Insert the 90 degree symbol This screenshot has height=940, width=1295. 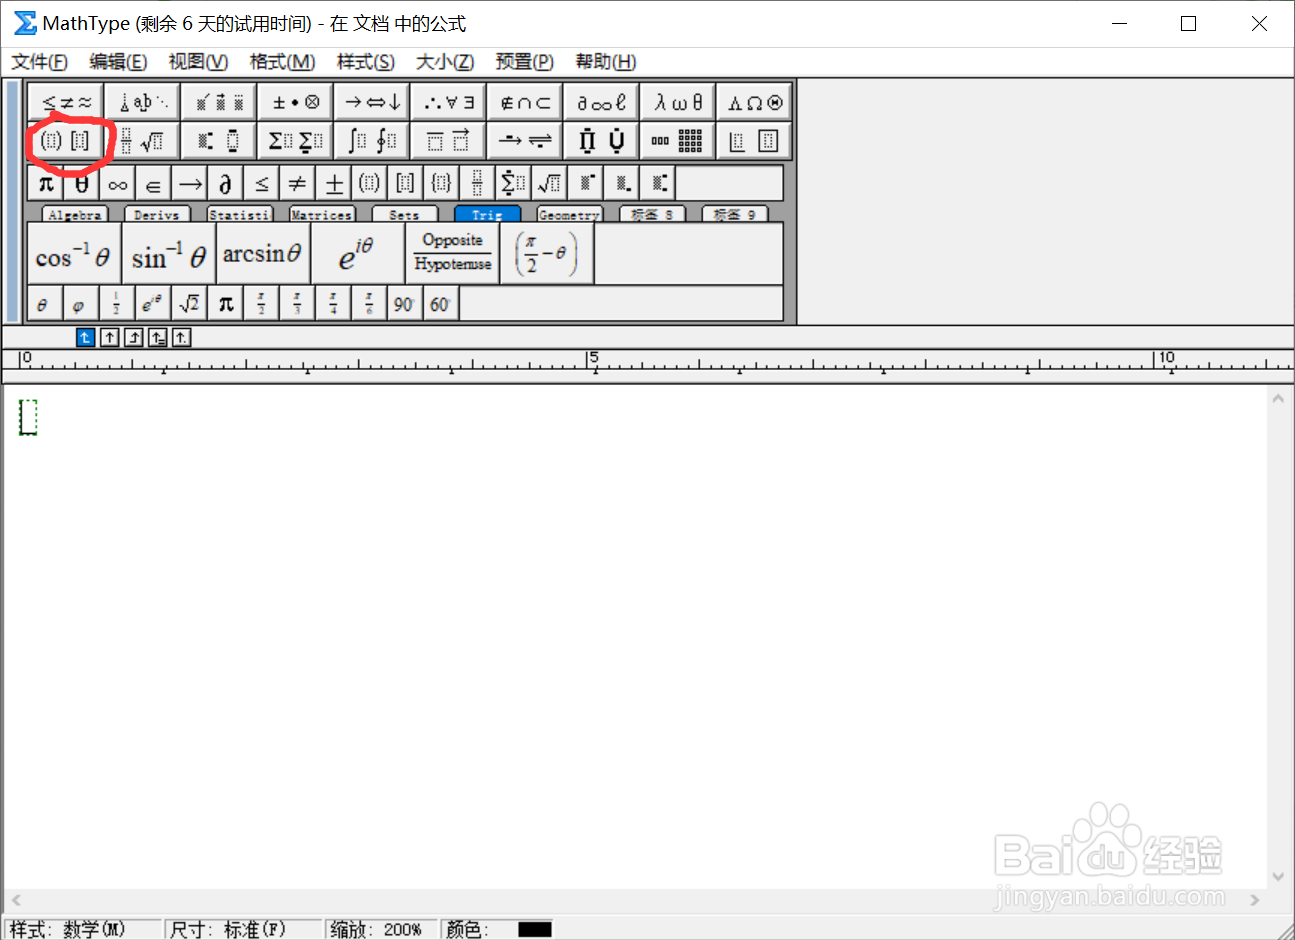point(404,304)
